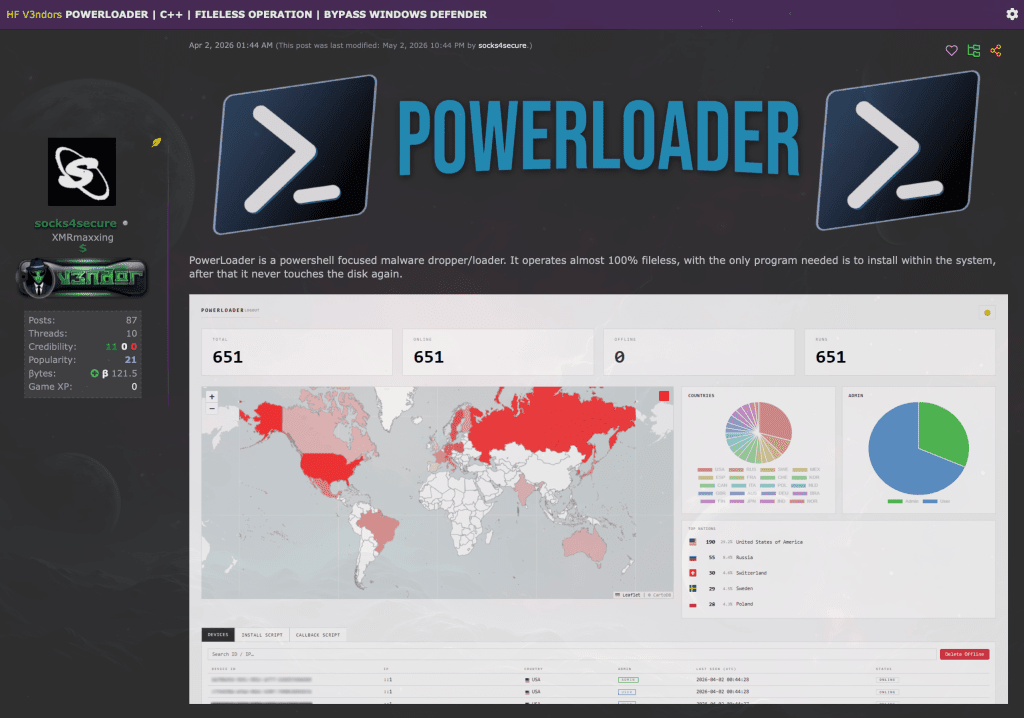The width and height of the screenshot is (1024, 718).
Task: Click the v3nd0r rank badge
Action: pos(82,278)
